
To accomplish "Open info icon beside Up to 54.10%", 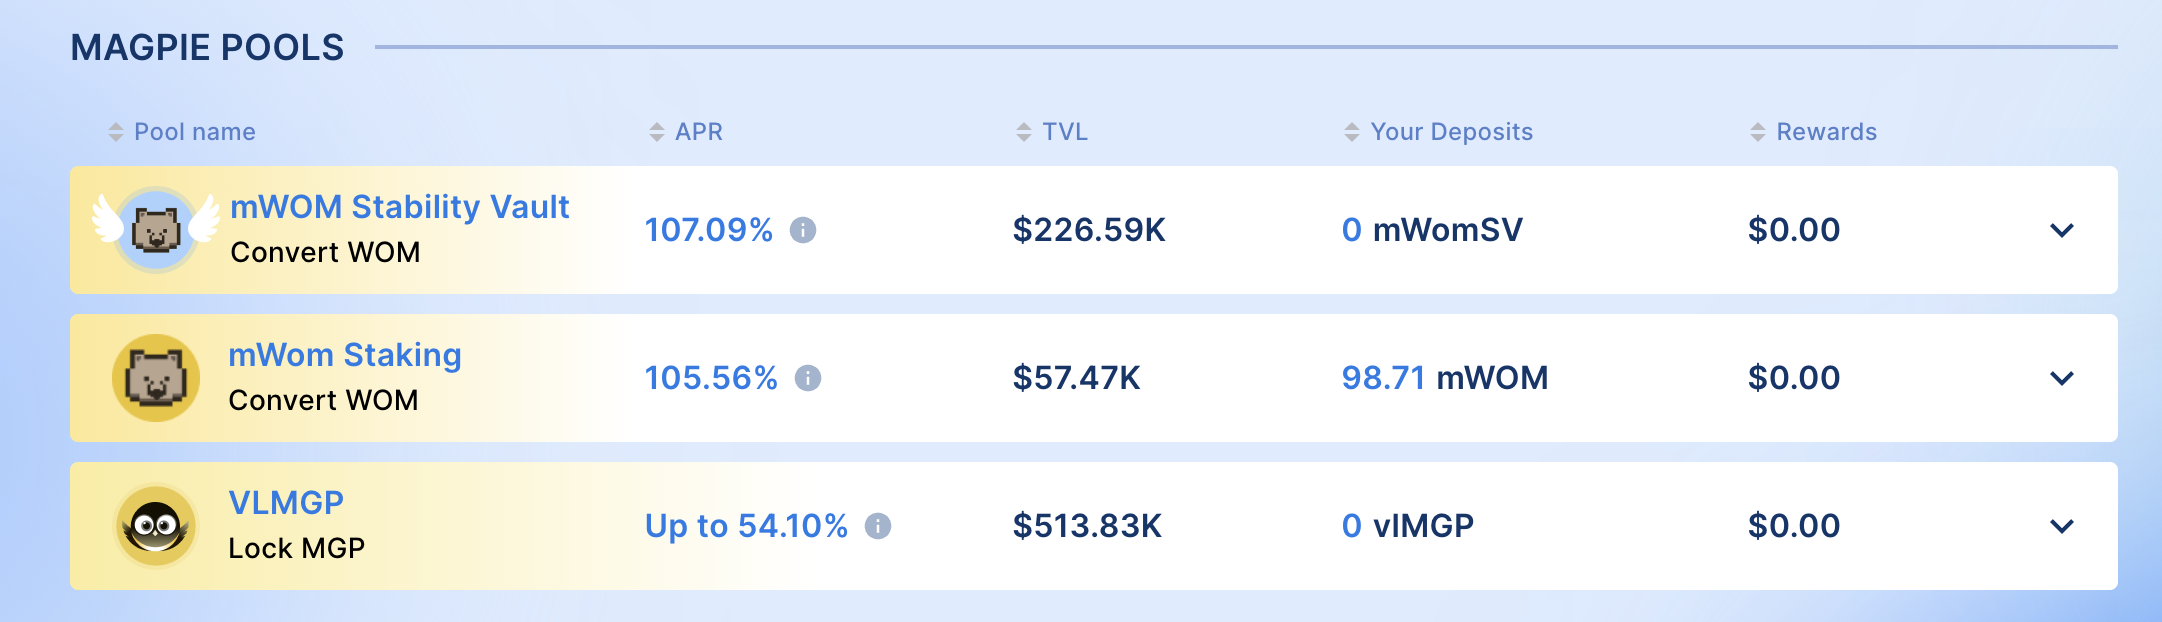I will coord(878,526).
